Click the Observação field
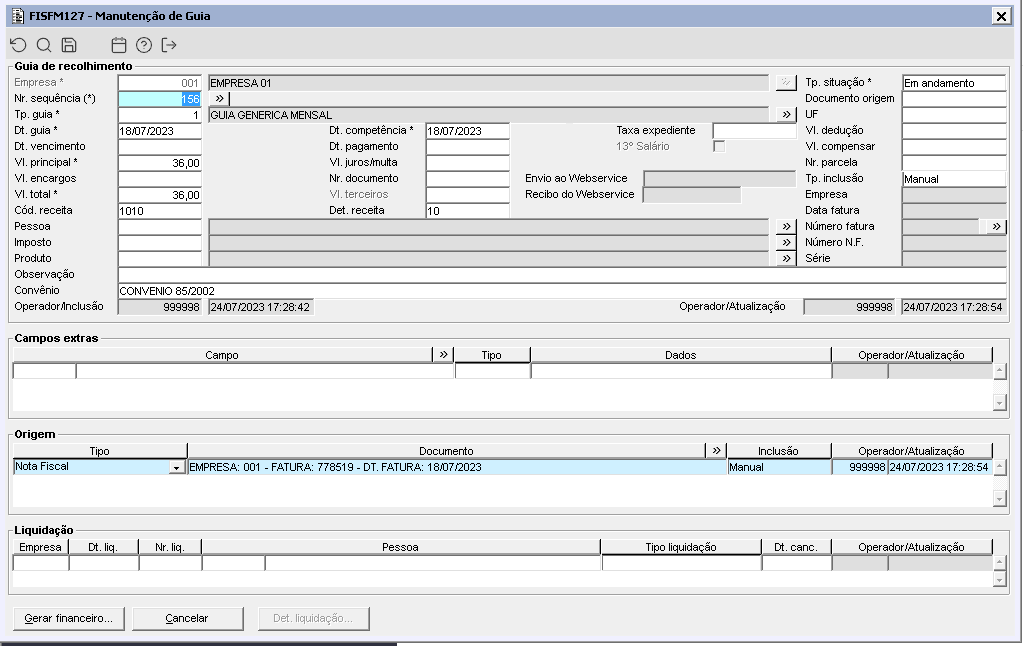Viewport: 1023px width, 646px height. click(x=562, y=274)
